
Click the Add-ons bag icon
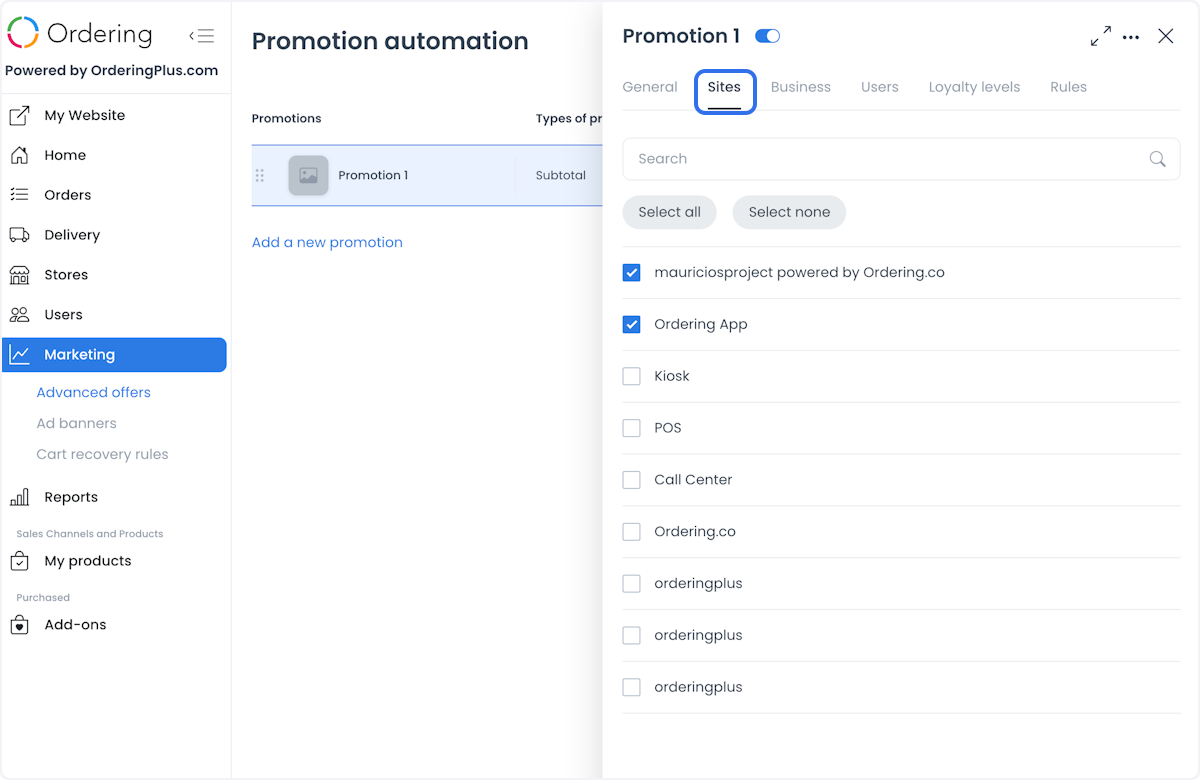[x=19, y=625]
